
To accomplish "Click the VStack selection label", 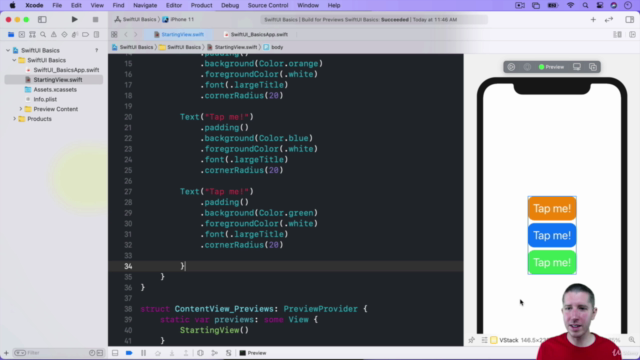I will [x=509, y=340].
